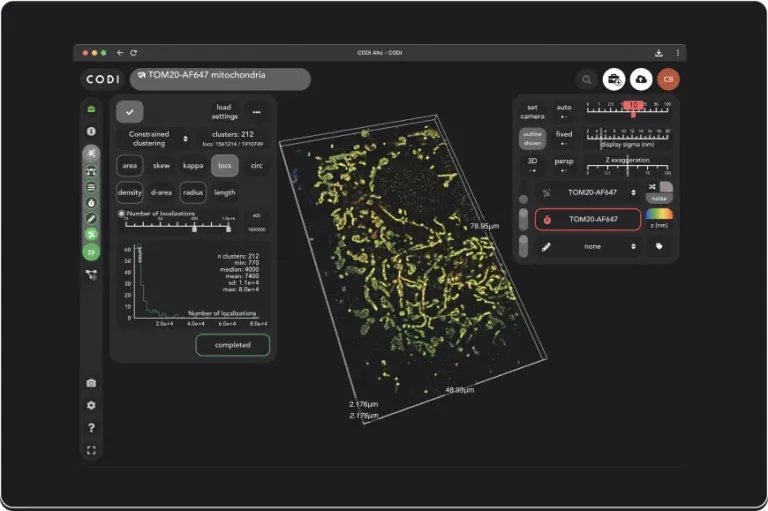Select the locs tab
This screenshot has height=511, width=768.
coord(225,166)
